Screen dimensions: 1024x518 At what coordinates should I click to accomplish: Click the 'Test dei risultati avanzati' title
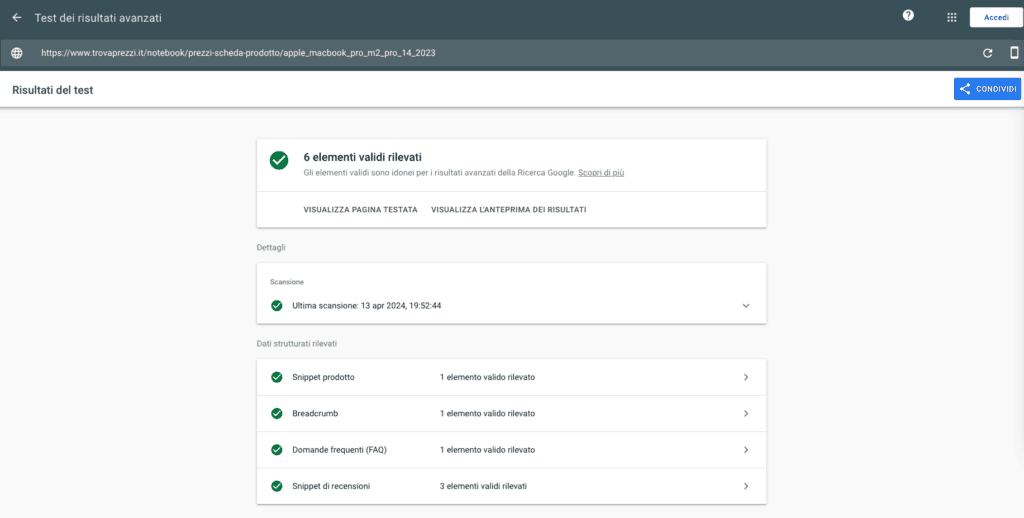98,18
